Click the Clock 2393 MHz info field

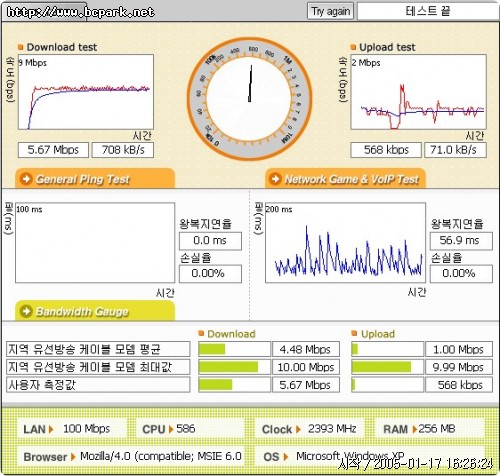[x=310, y=428]
